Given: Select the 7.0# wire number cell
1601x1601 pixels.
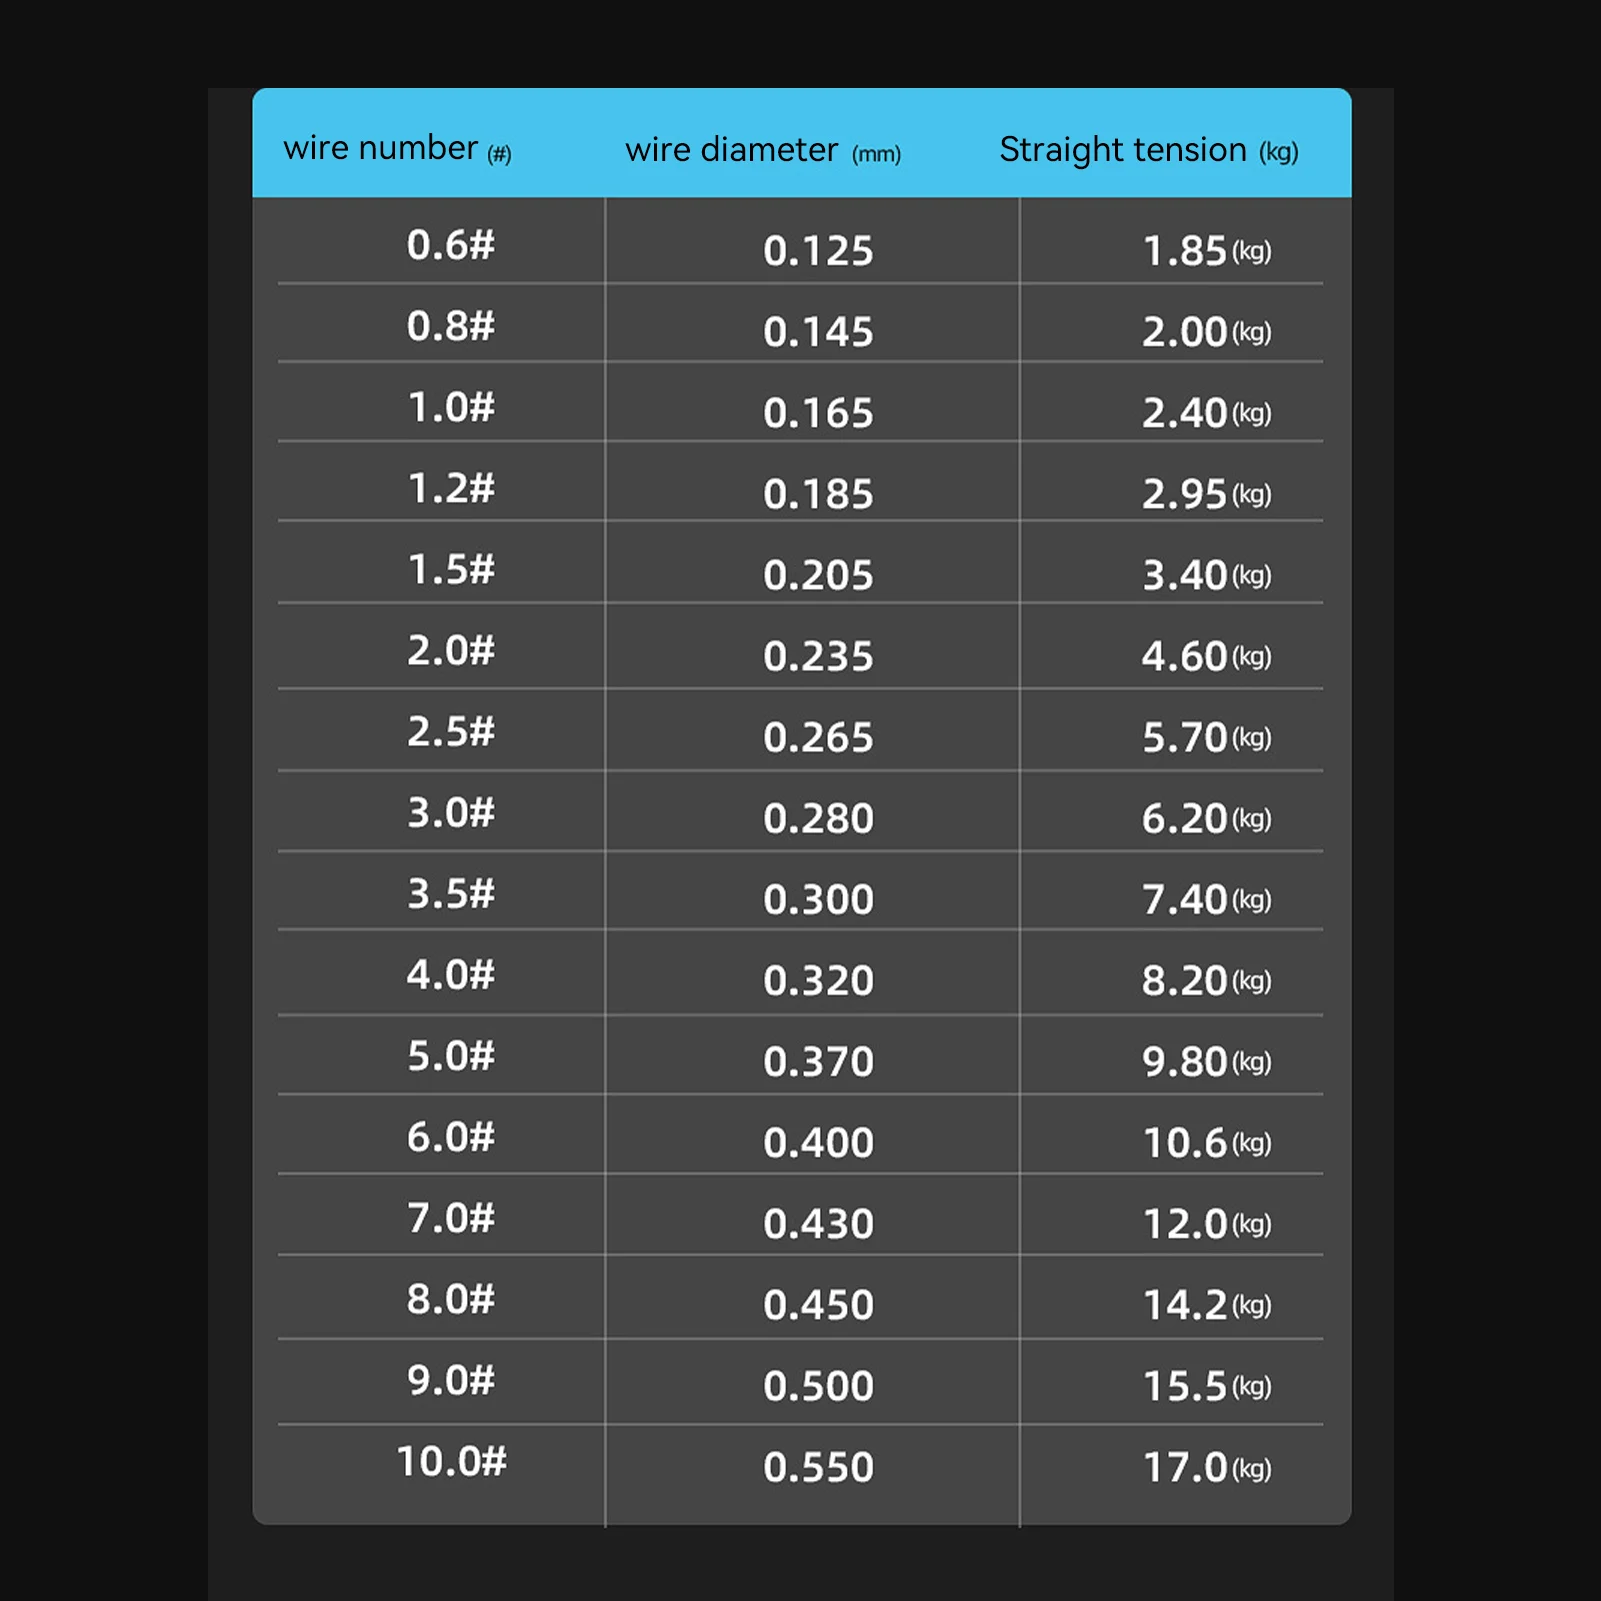Looking at the screenshot, I should [x=450, y=1218].
